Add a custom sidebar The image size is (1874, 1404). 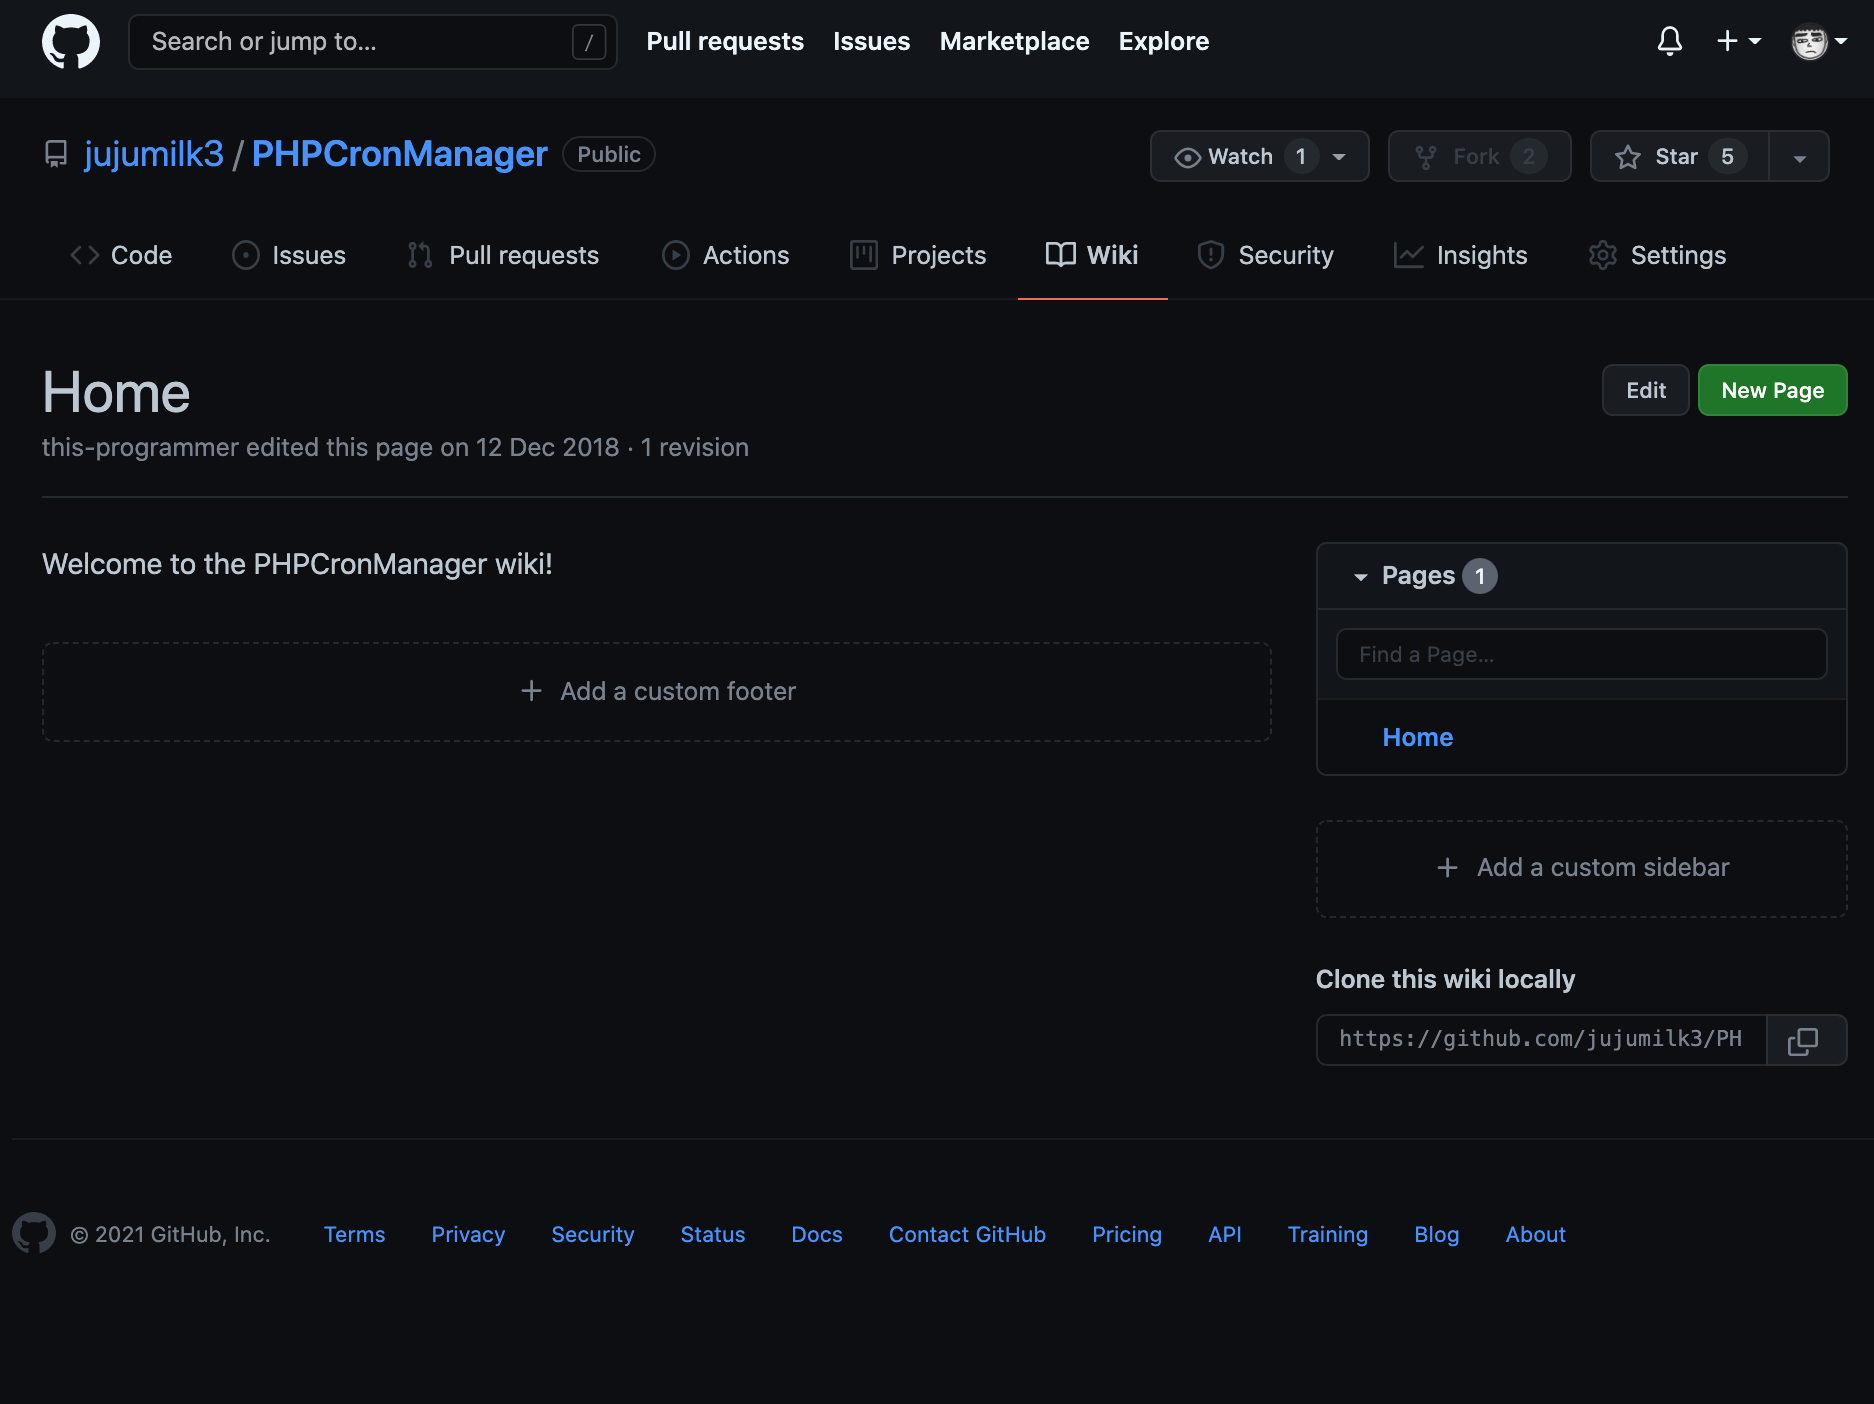tap(1582, 868)
